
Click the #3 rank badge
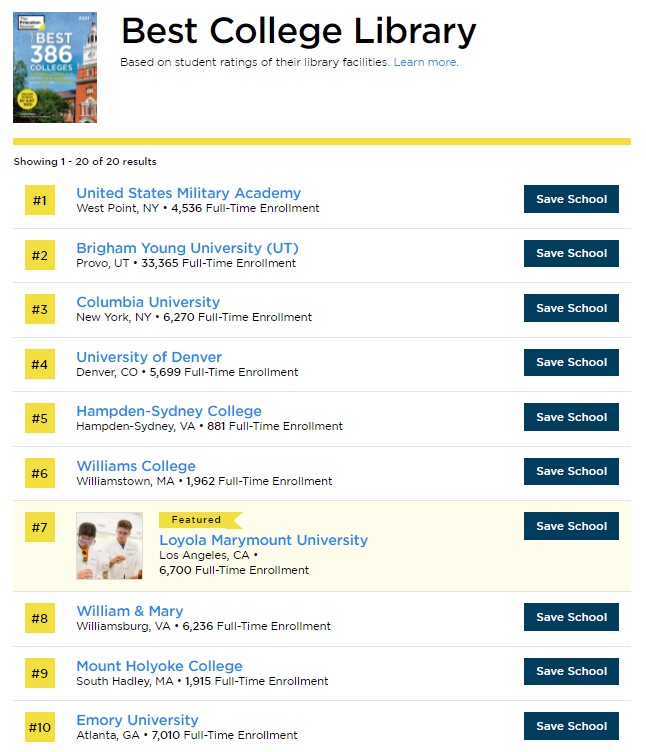[x=40, y=309]
